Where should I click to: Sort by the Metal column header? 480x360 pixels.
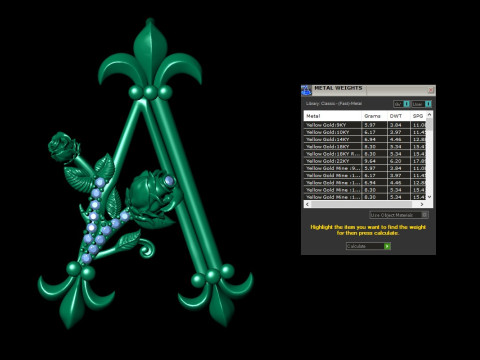click(332, 116)
